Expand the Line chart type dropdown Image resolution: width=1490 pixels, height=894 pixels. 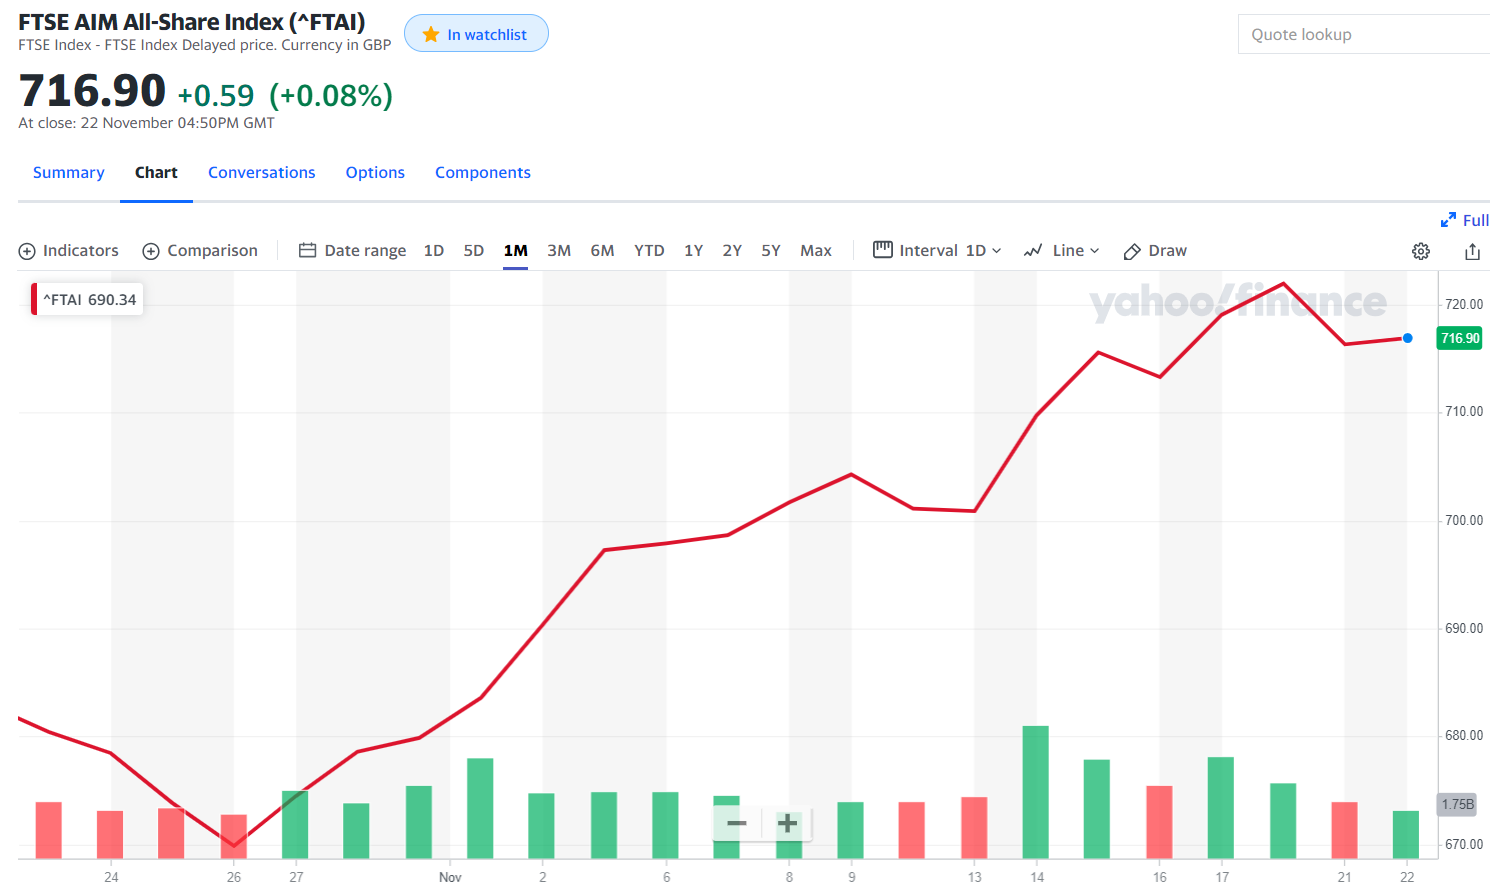pos(1062,251)
